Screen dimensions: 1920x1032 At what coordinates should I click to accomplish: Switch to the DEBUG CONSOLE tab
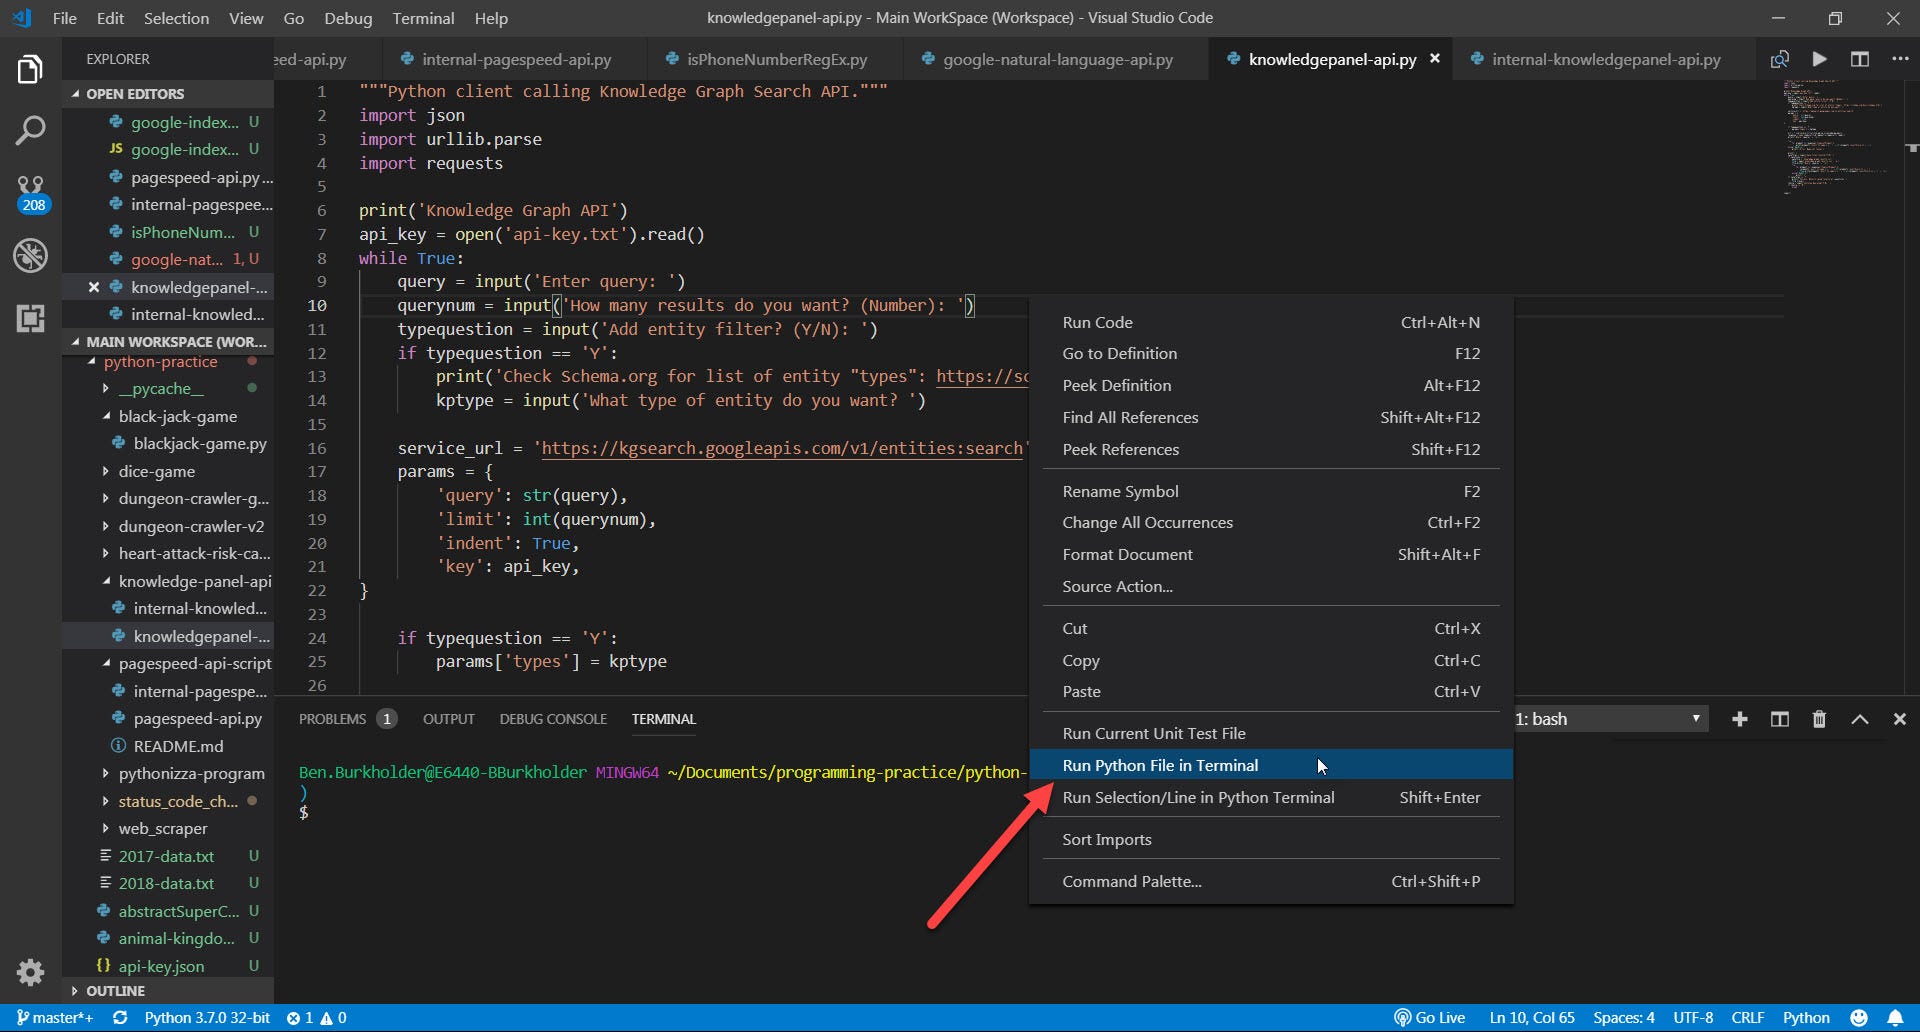(x=553, y=718)
